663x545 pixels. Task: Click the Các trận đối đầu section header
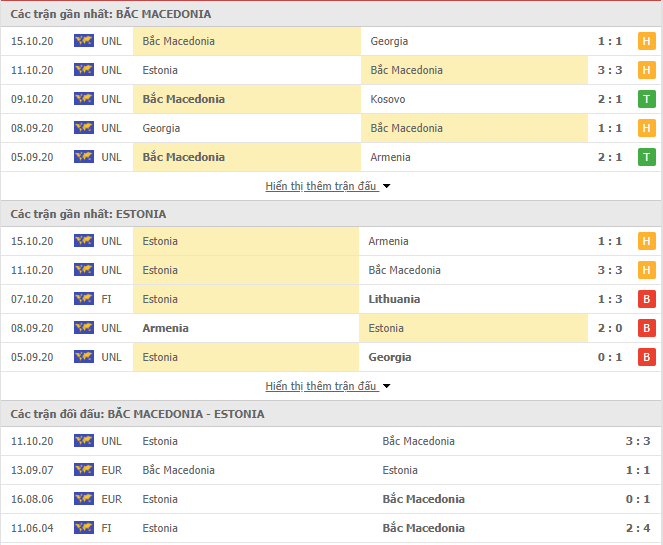[x=137, y=414]
